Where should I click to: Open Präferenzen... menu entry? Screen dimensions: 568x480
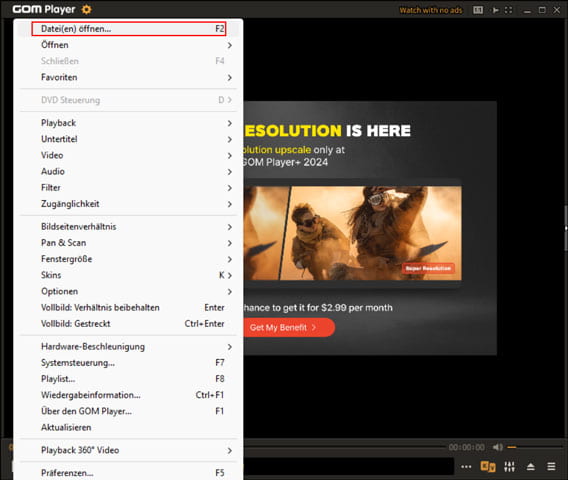click(129, 473)
